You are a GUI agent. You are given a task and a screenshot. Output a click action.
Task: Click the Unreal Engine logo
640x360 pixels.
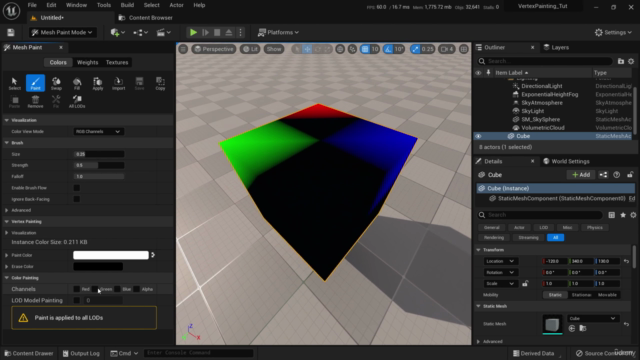(11, 11)
